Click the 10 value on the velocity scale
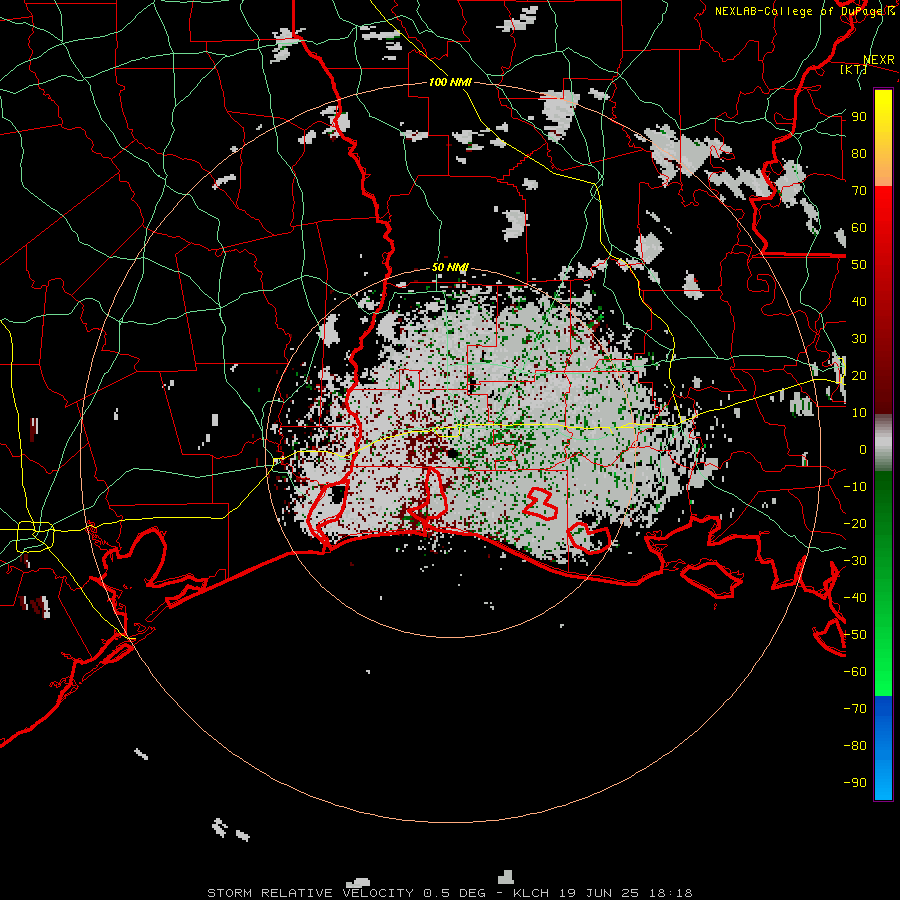The width and height of the screenshot is (900, 900). (859, 413)
